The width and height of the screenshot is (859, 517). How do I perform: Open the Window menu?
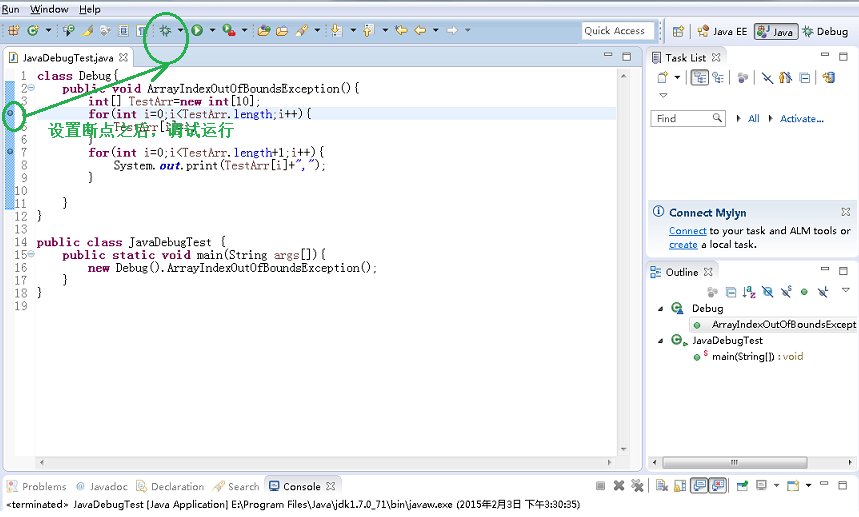(49, 9)
